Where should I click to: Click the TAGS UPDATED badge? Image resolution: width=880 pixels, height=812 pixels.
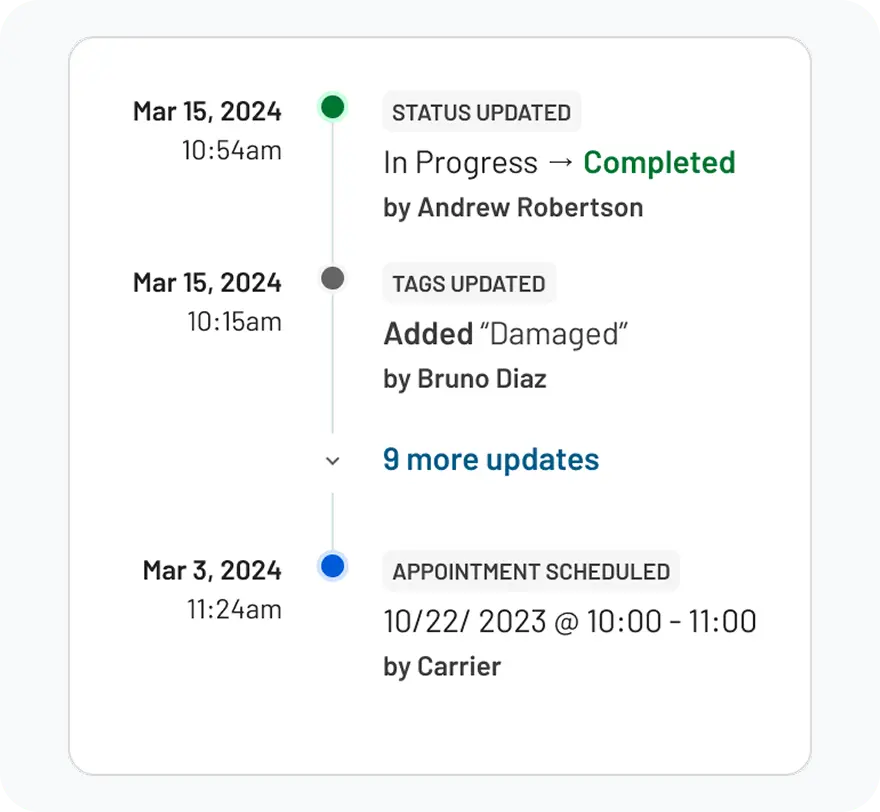[468, 283]
